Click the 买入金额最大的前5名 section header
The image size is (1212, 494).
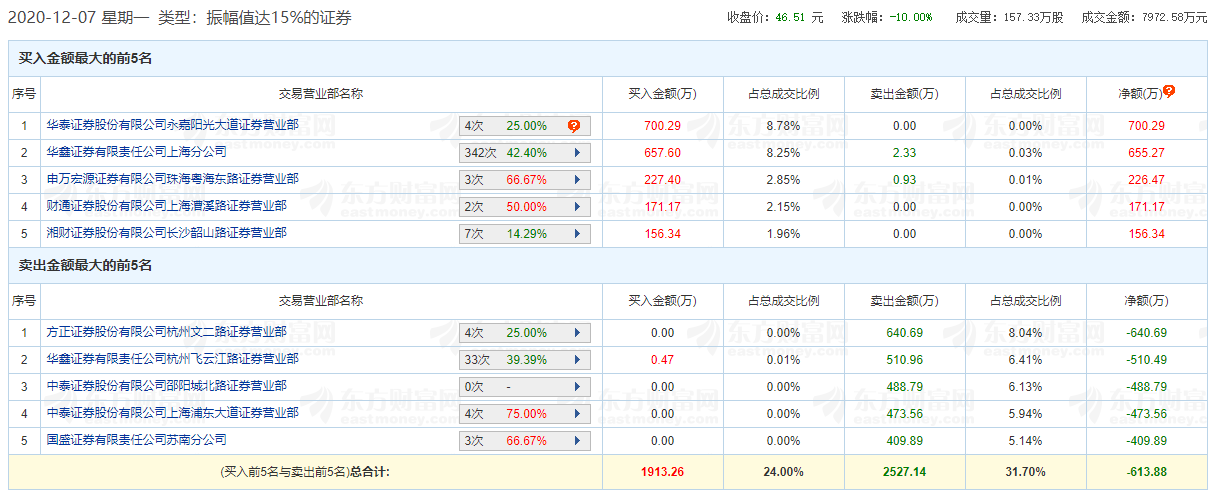(x=85, y=59)
